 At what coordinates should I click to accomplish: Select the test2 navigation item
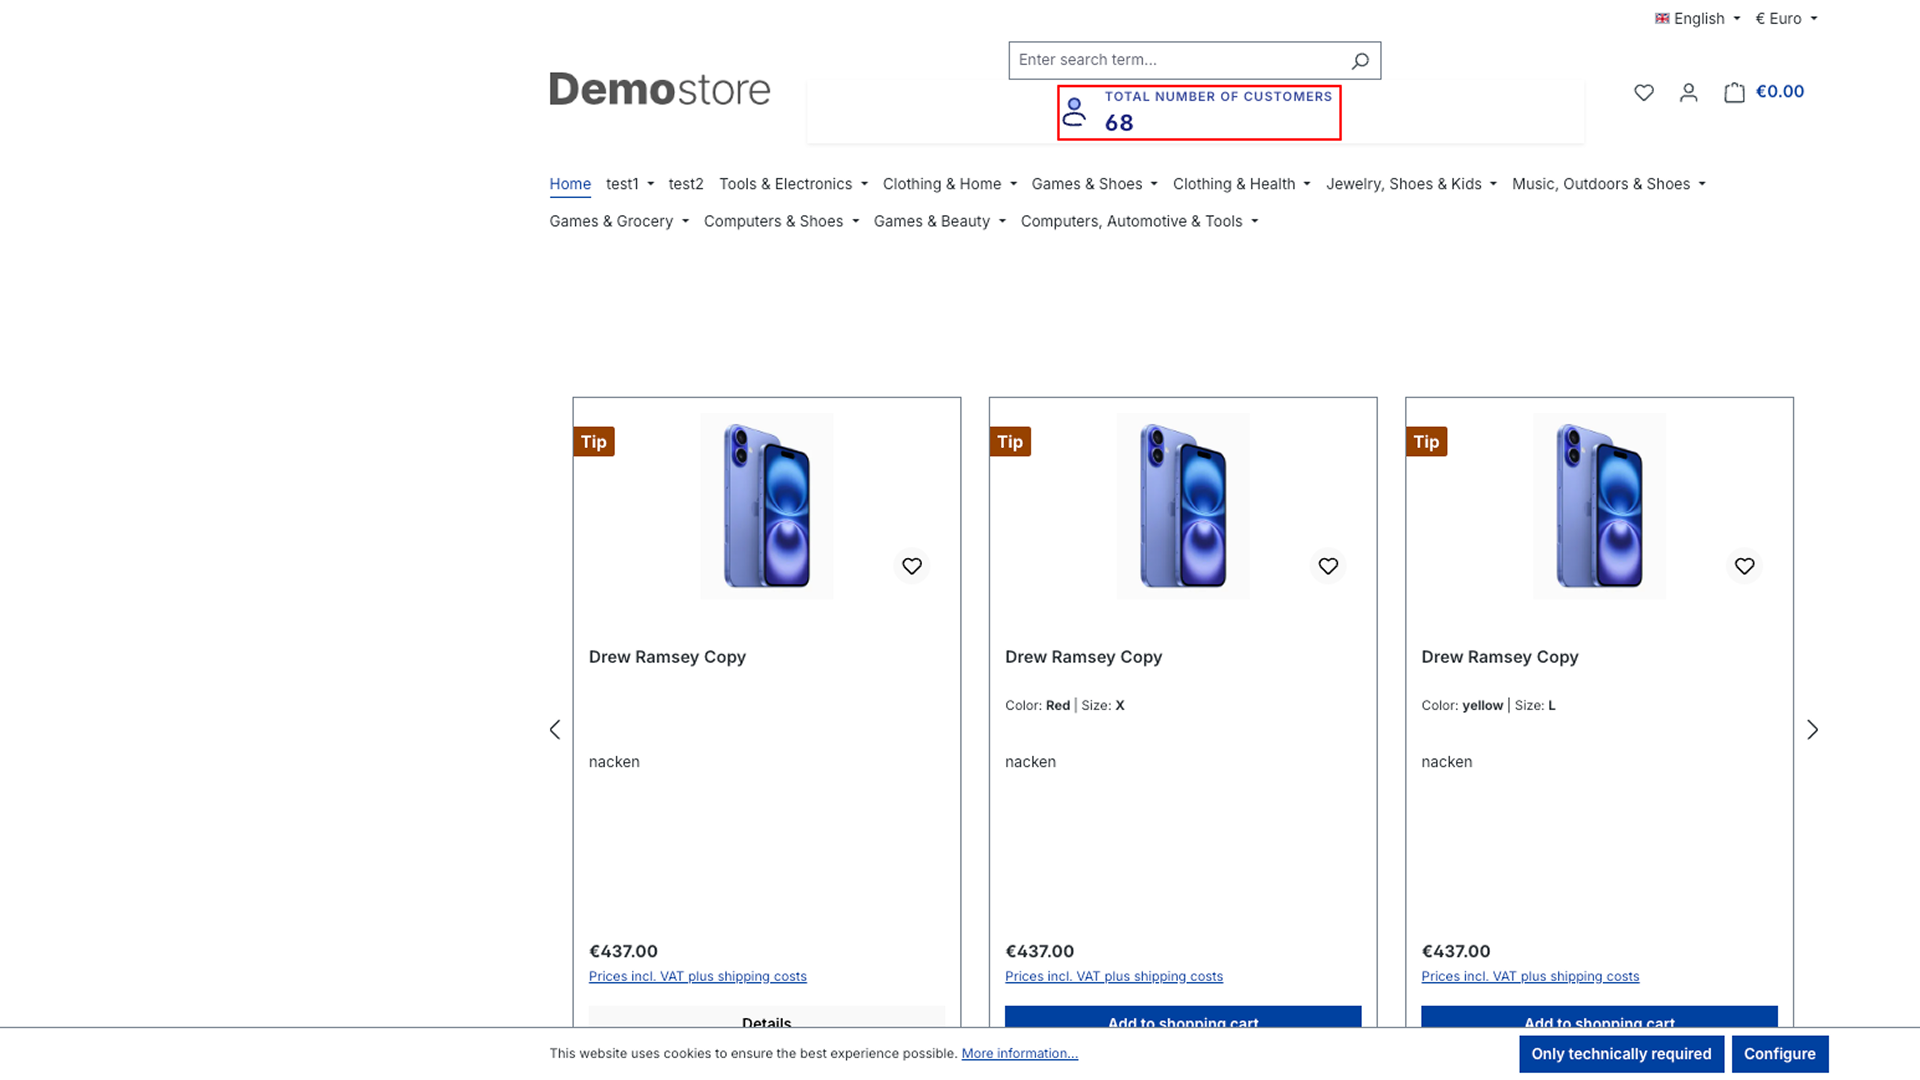pyautogui.click(x=686, y=184)
